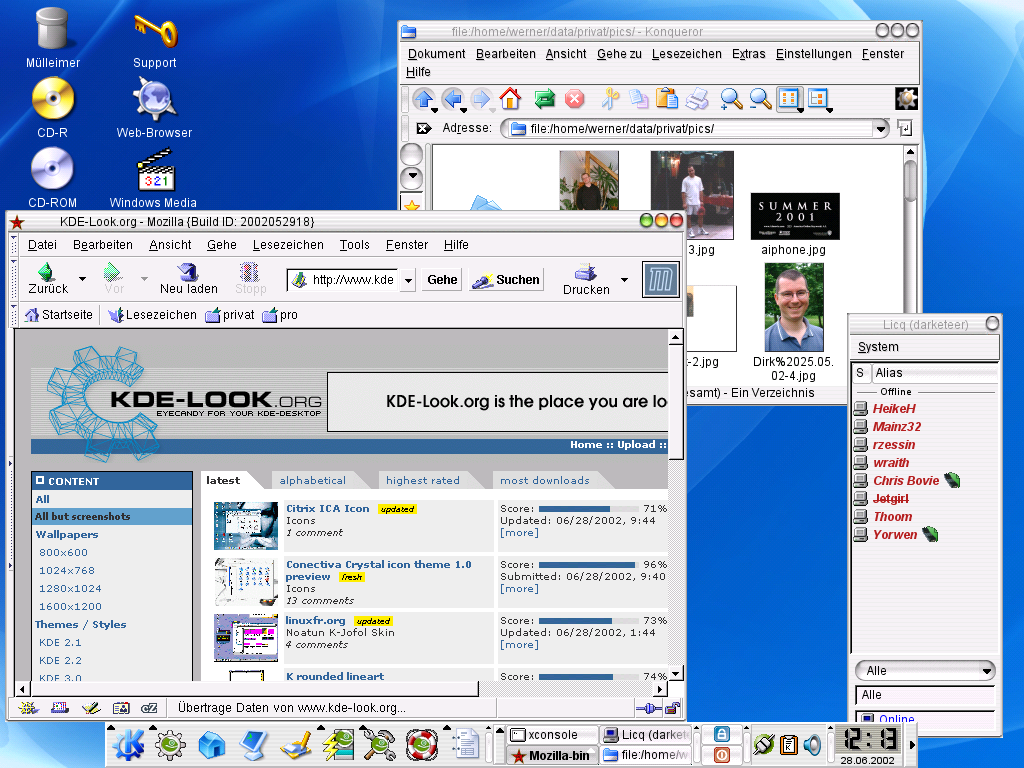Click Zurück back button in Mozilla

pyautogui.click(x=48, y=279)
